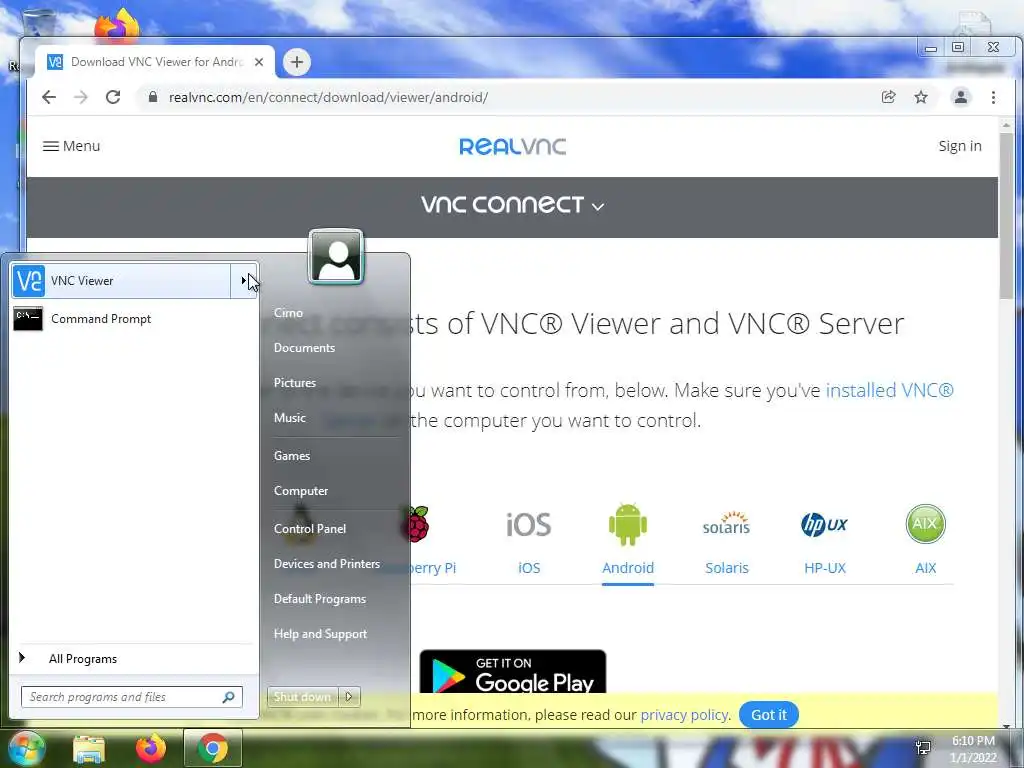The height and width of the screenshot is (768, 1024).
Task: Open the Cirno user folder
Action: coord(288,313)
